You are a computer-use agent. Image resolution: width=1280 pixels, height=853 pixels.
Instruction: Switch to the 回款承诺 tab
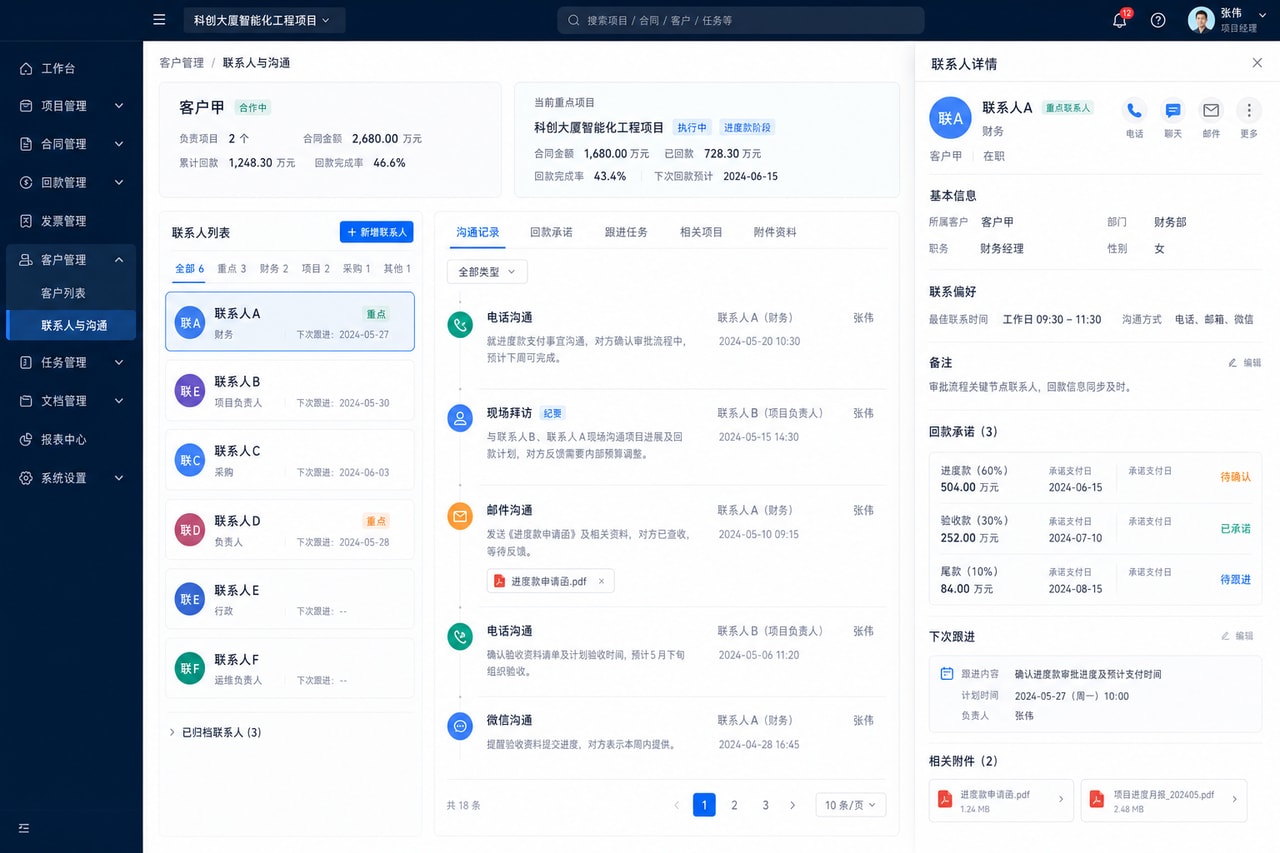[551, 232]
